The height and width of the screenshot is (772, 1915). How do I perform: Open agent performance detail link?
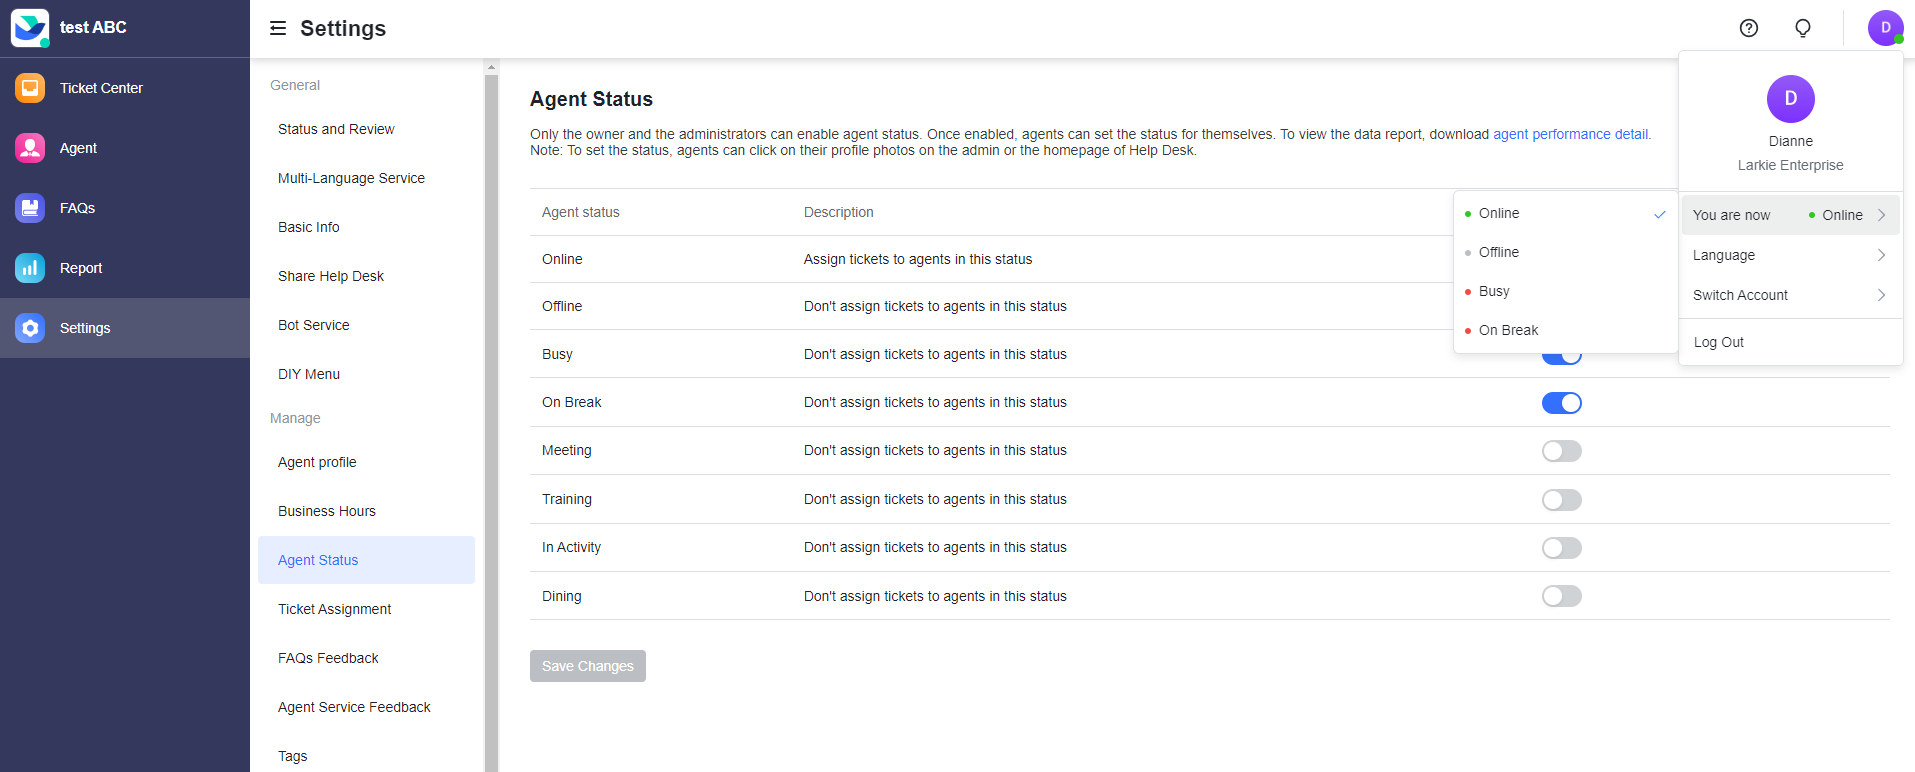[1571, 134]
